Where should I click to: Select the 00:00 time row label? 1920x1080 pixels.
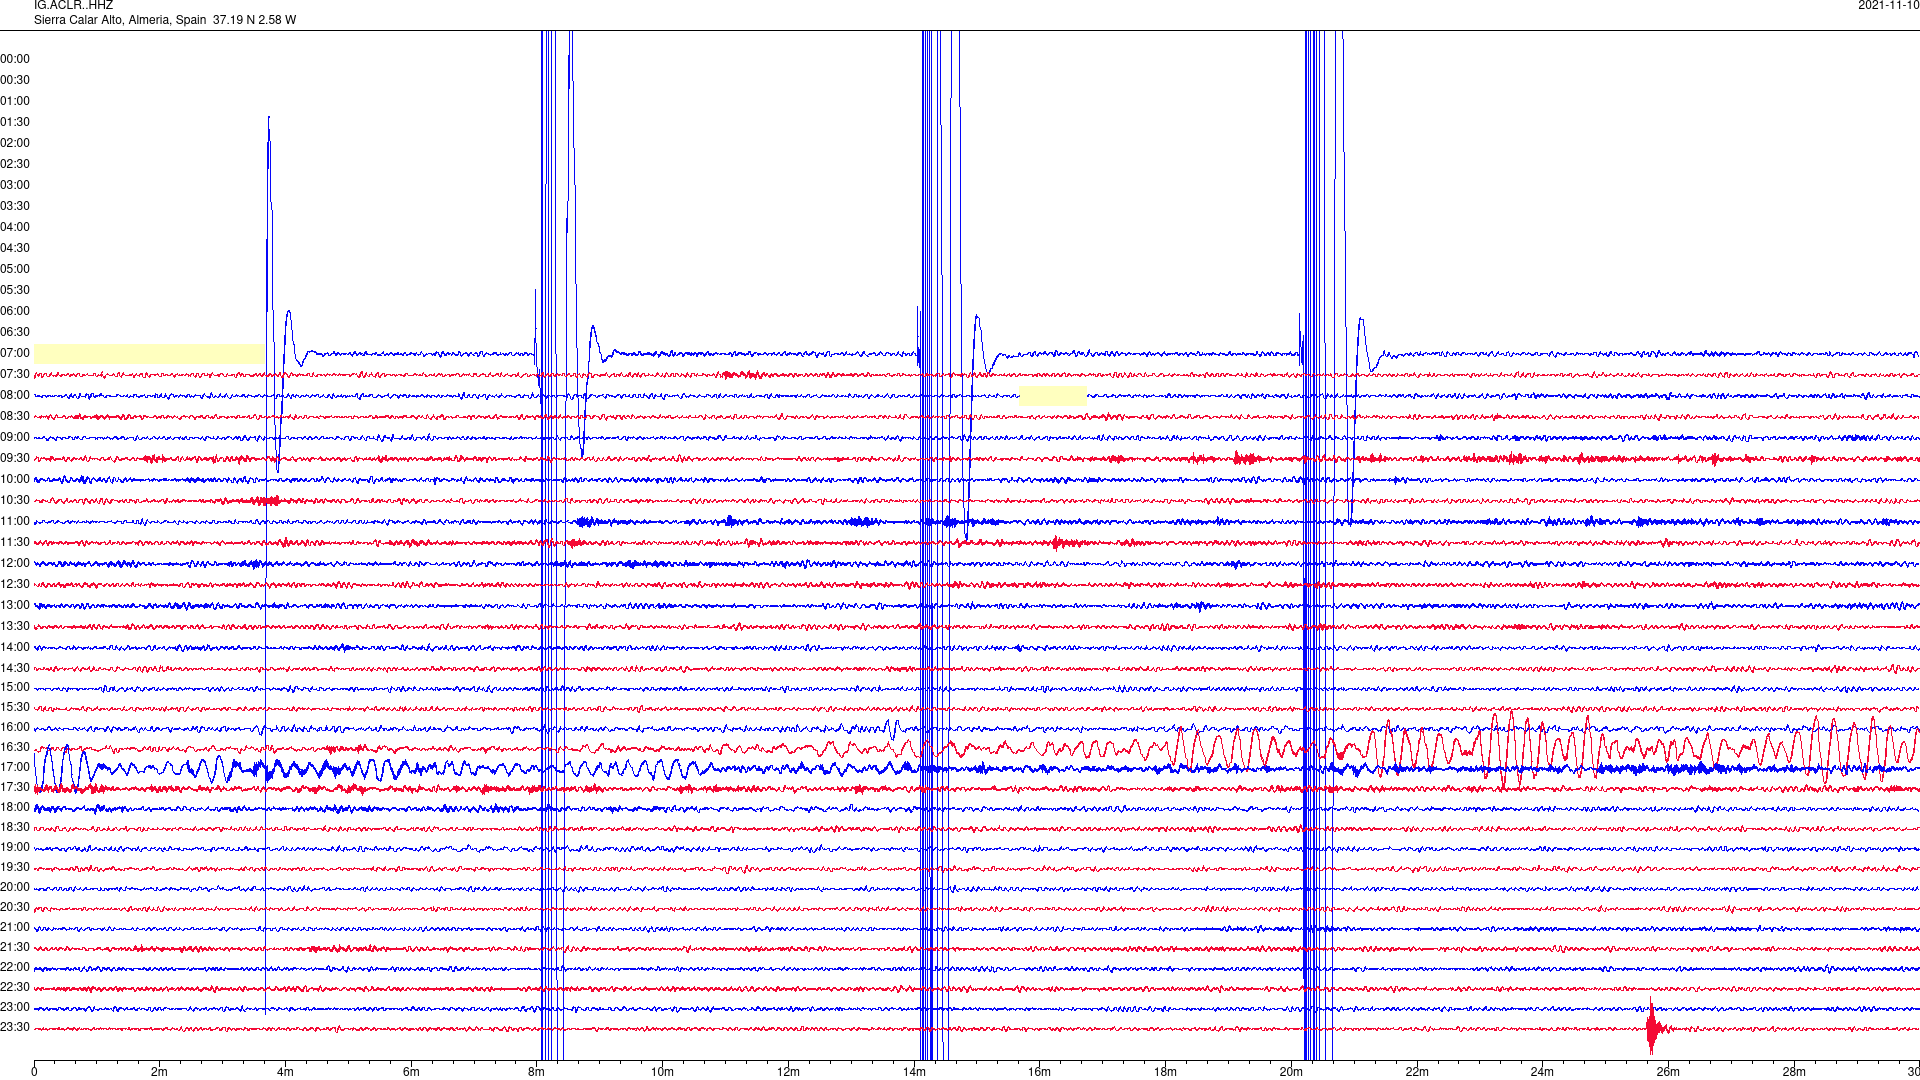15,59
